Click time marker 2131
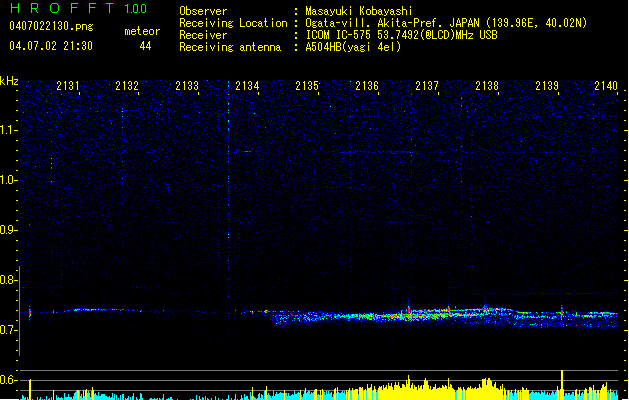This screenshot has width=629, height=400. (67, 85)
